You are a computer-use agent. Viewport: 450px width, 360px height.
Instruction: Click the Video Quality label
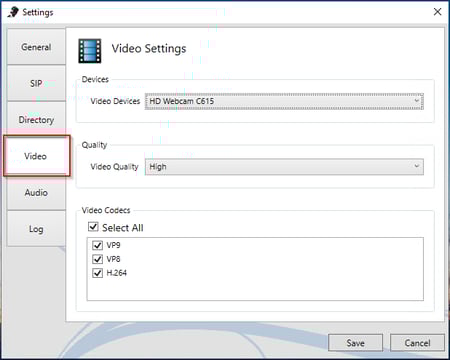[x=114, y=167]
